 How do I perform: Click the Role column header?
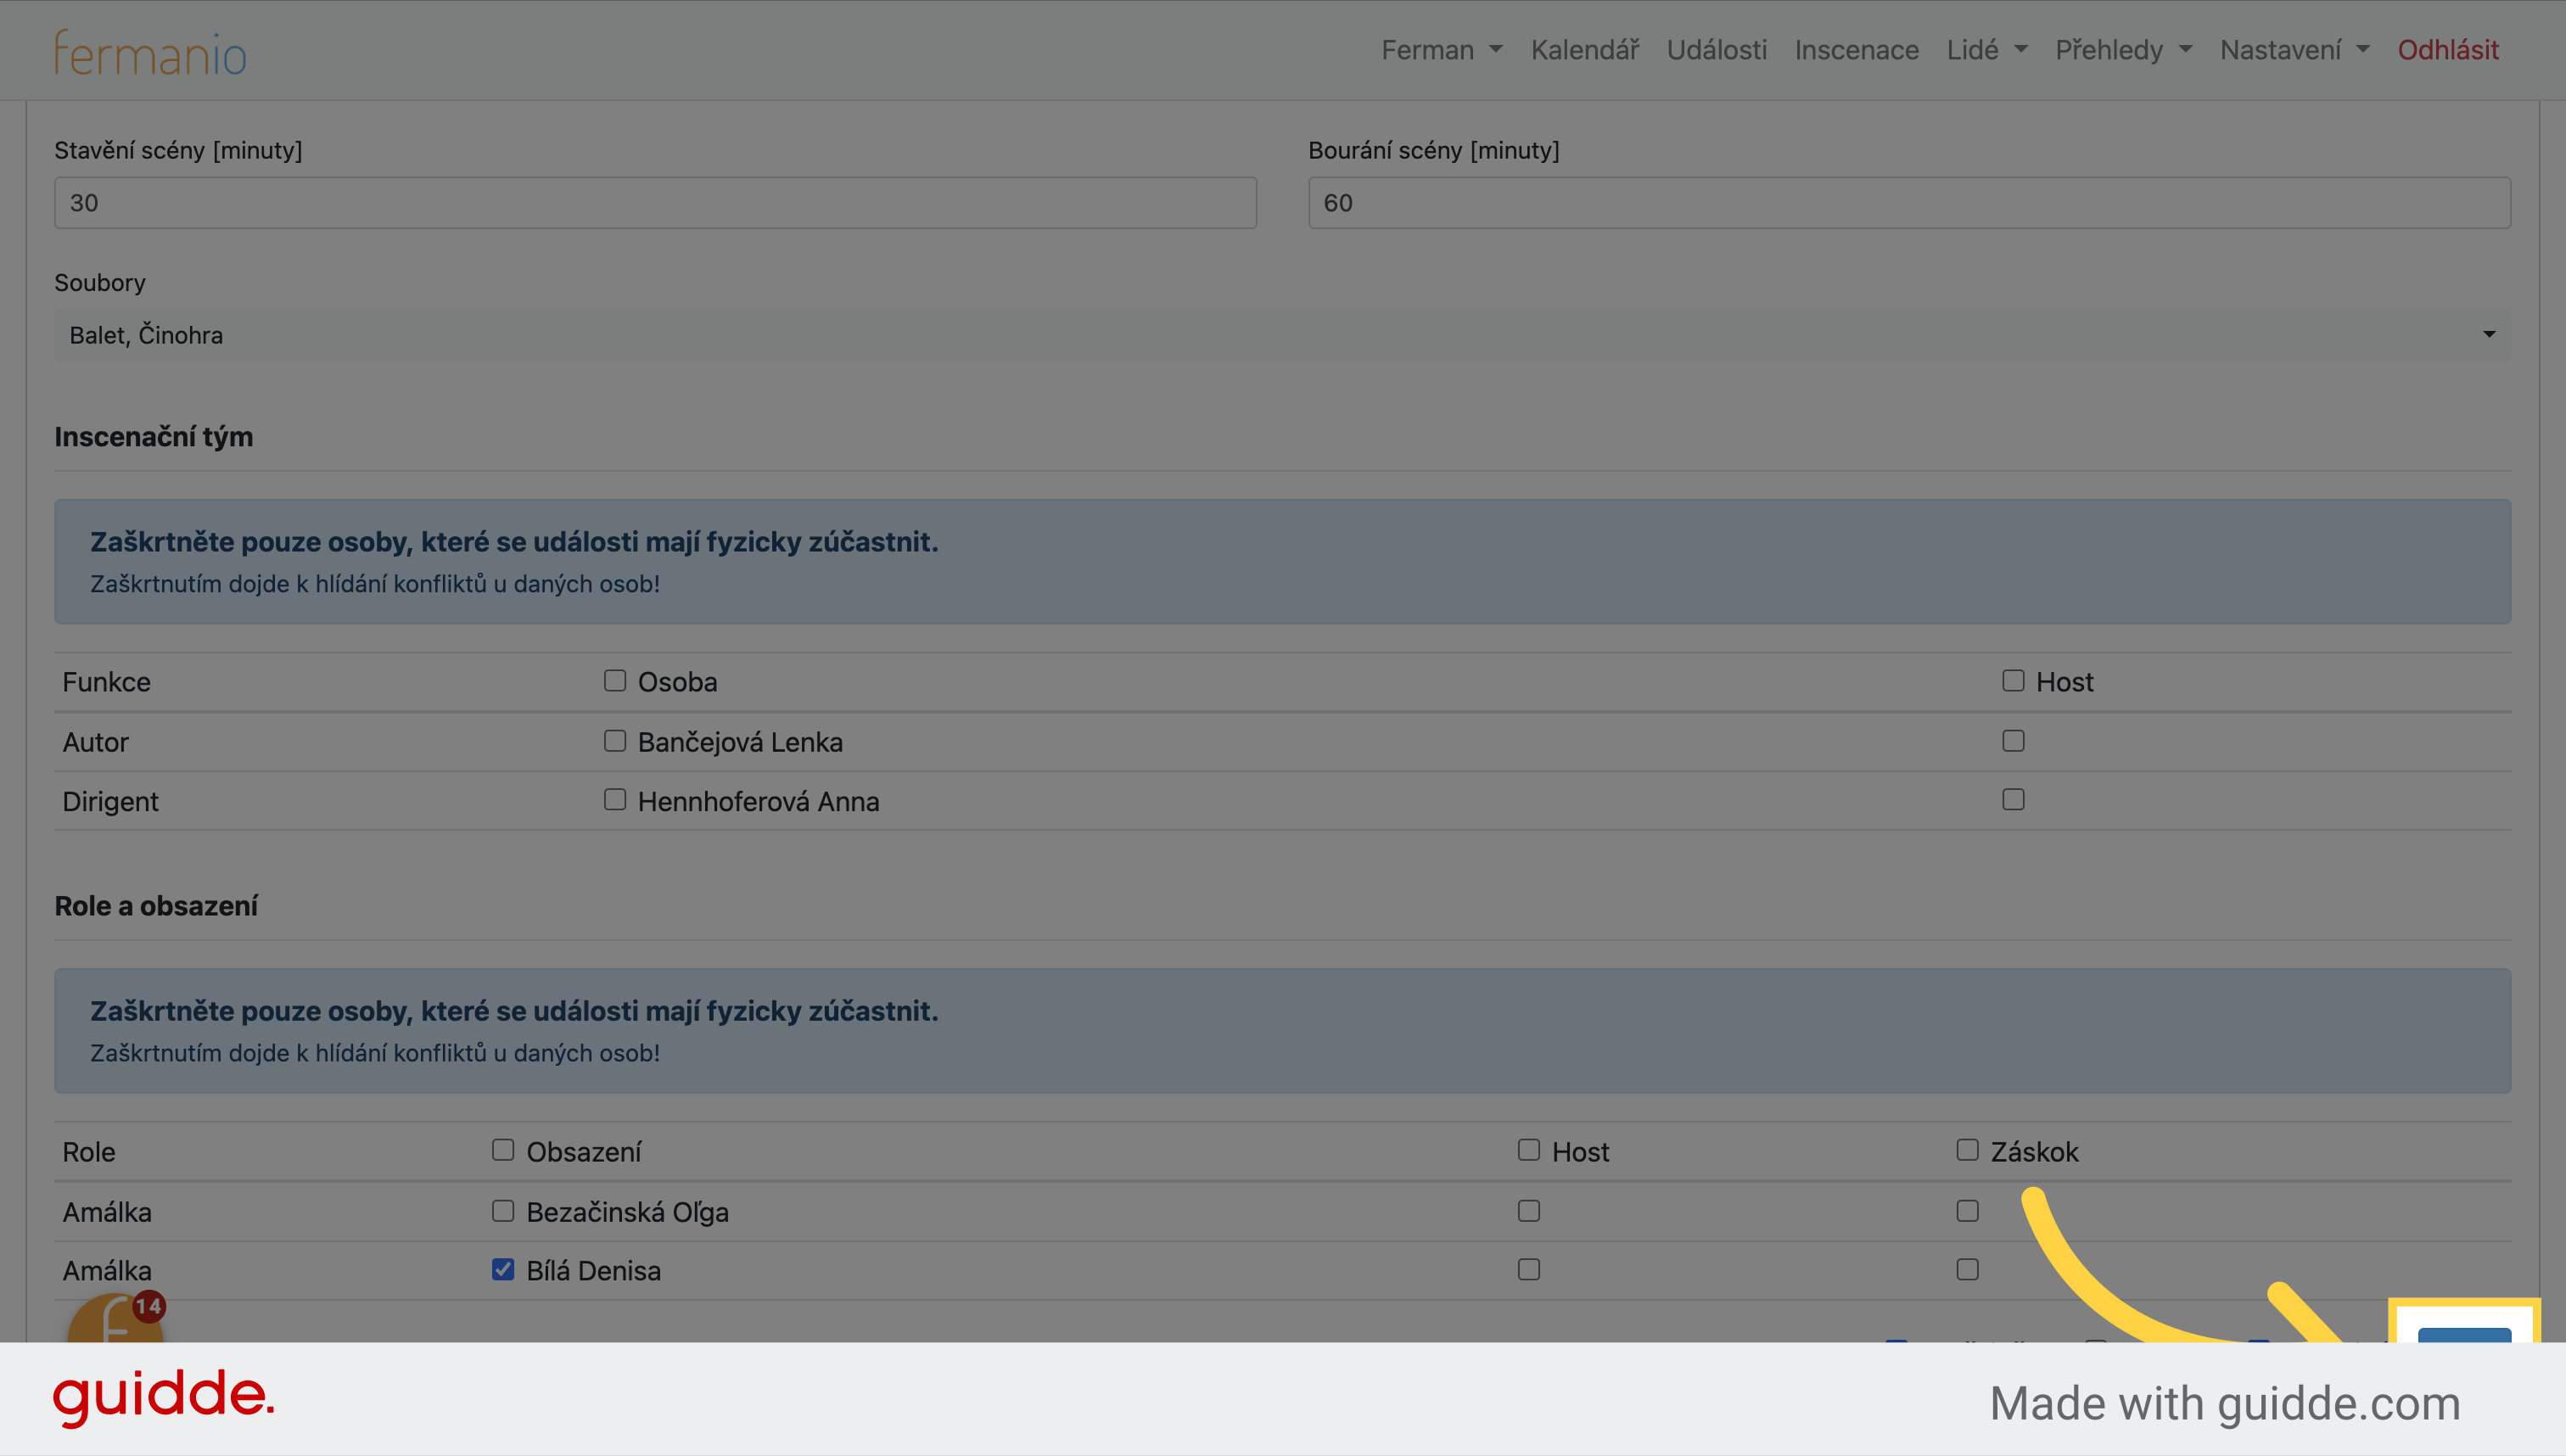(89, 1152)
